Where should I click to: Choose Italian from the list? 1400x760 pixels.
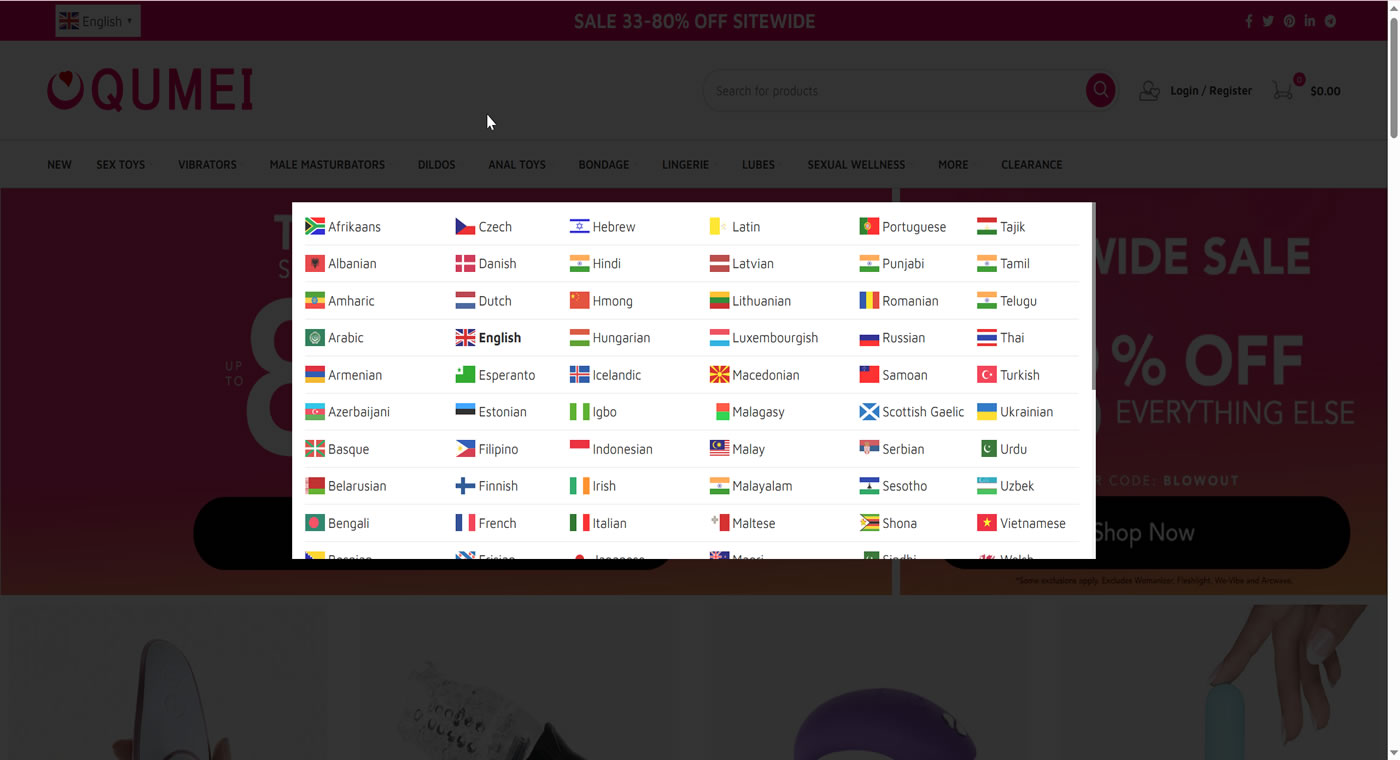(x=598, y=523)
